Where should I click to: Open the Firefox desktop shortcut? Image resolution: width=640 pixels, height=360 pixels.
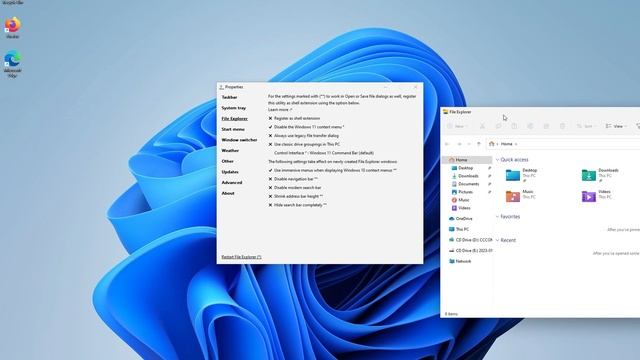(x=13, y=27)
